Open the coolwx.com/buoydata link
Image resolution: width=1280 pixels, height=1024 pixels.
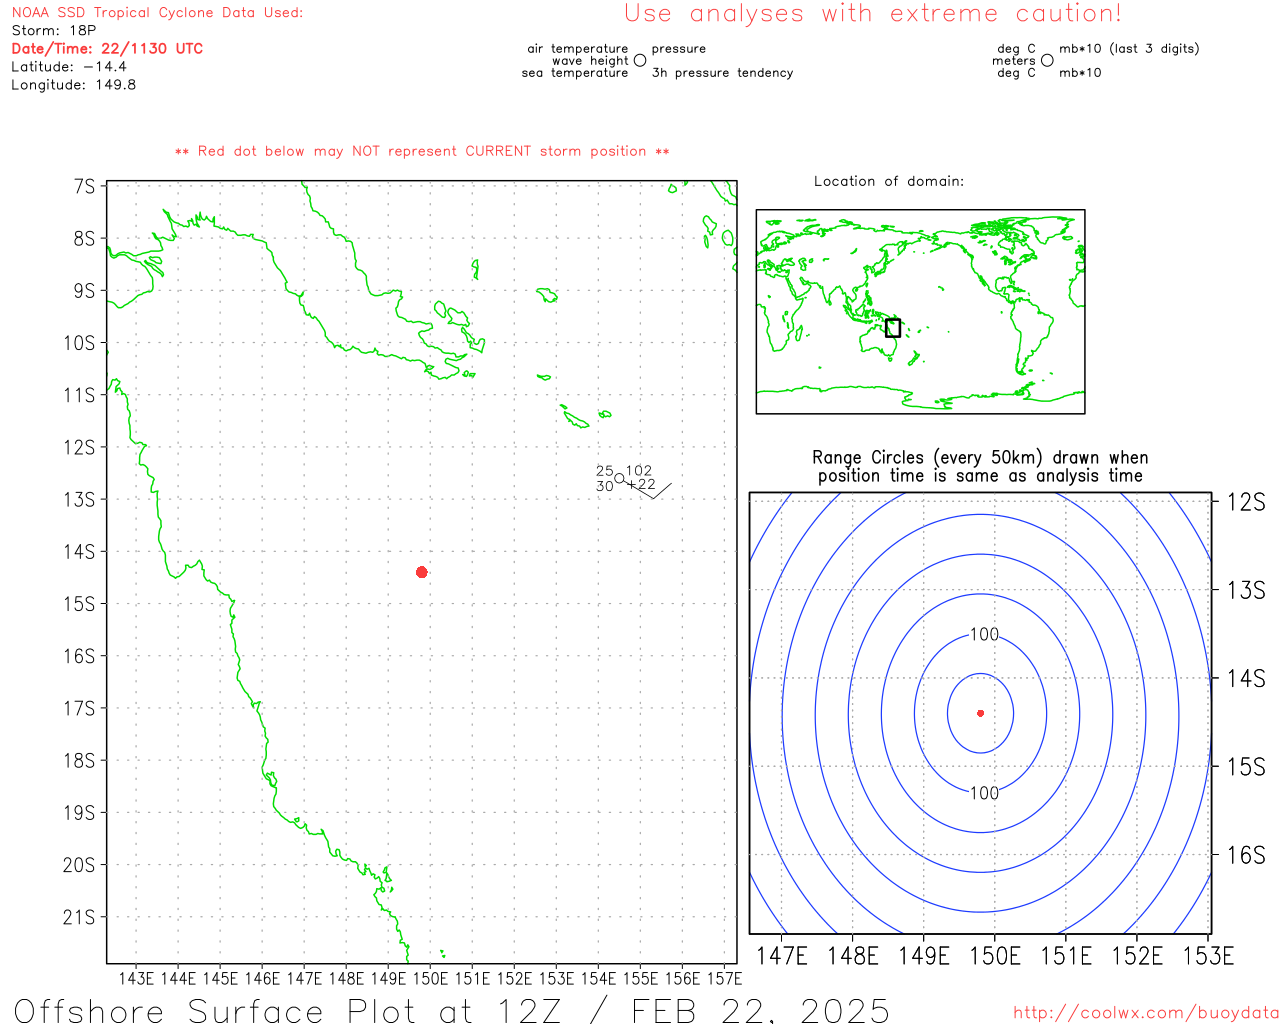pos(1146,1013)
